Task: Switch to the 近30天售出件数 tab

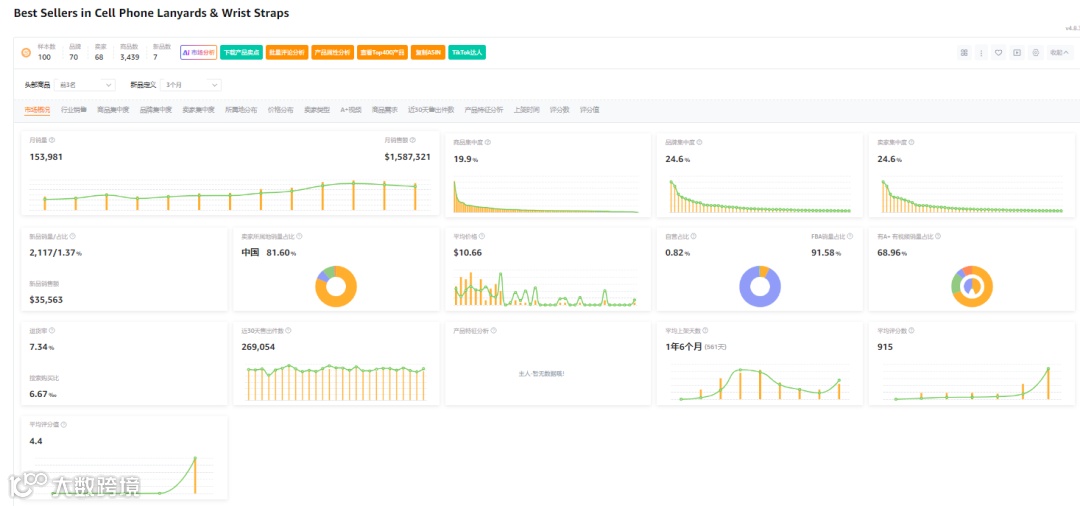Action: coord(431,109)
